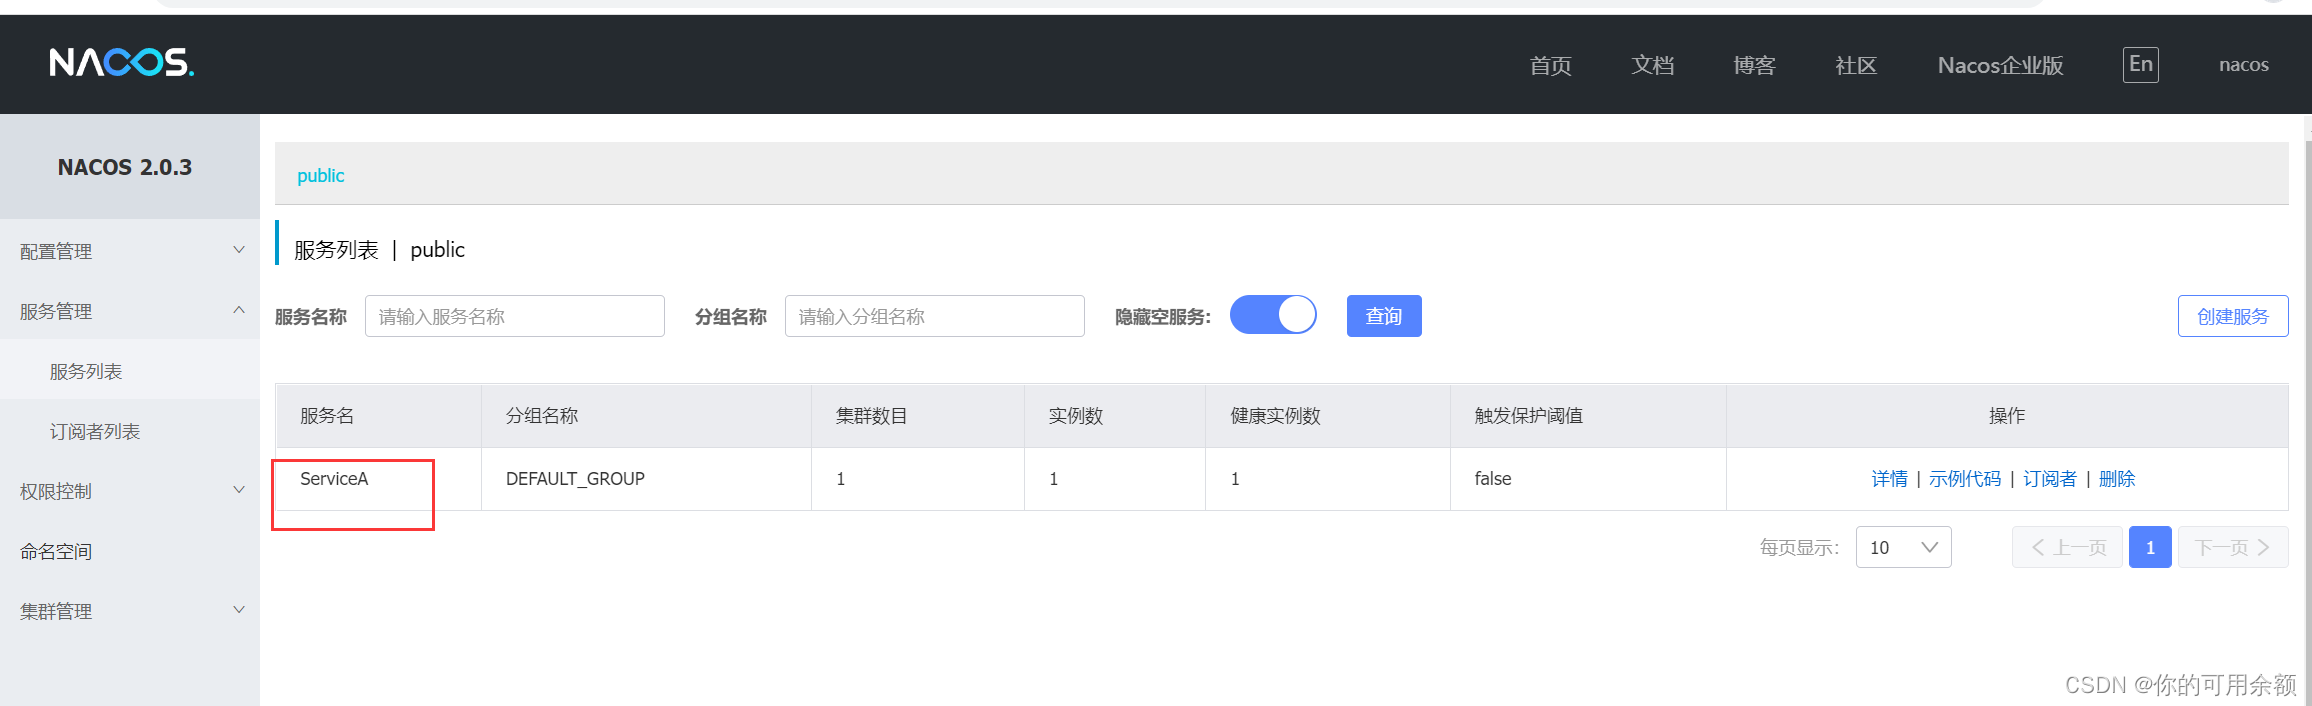Click the 每页显示 label
This screenshot has height=706, width=2312.
(x=1799, y=548)
